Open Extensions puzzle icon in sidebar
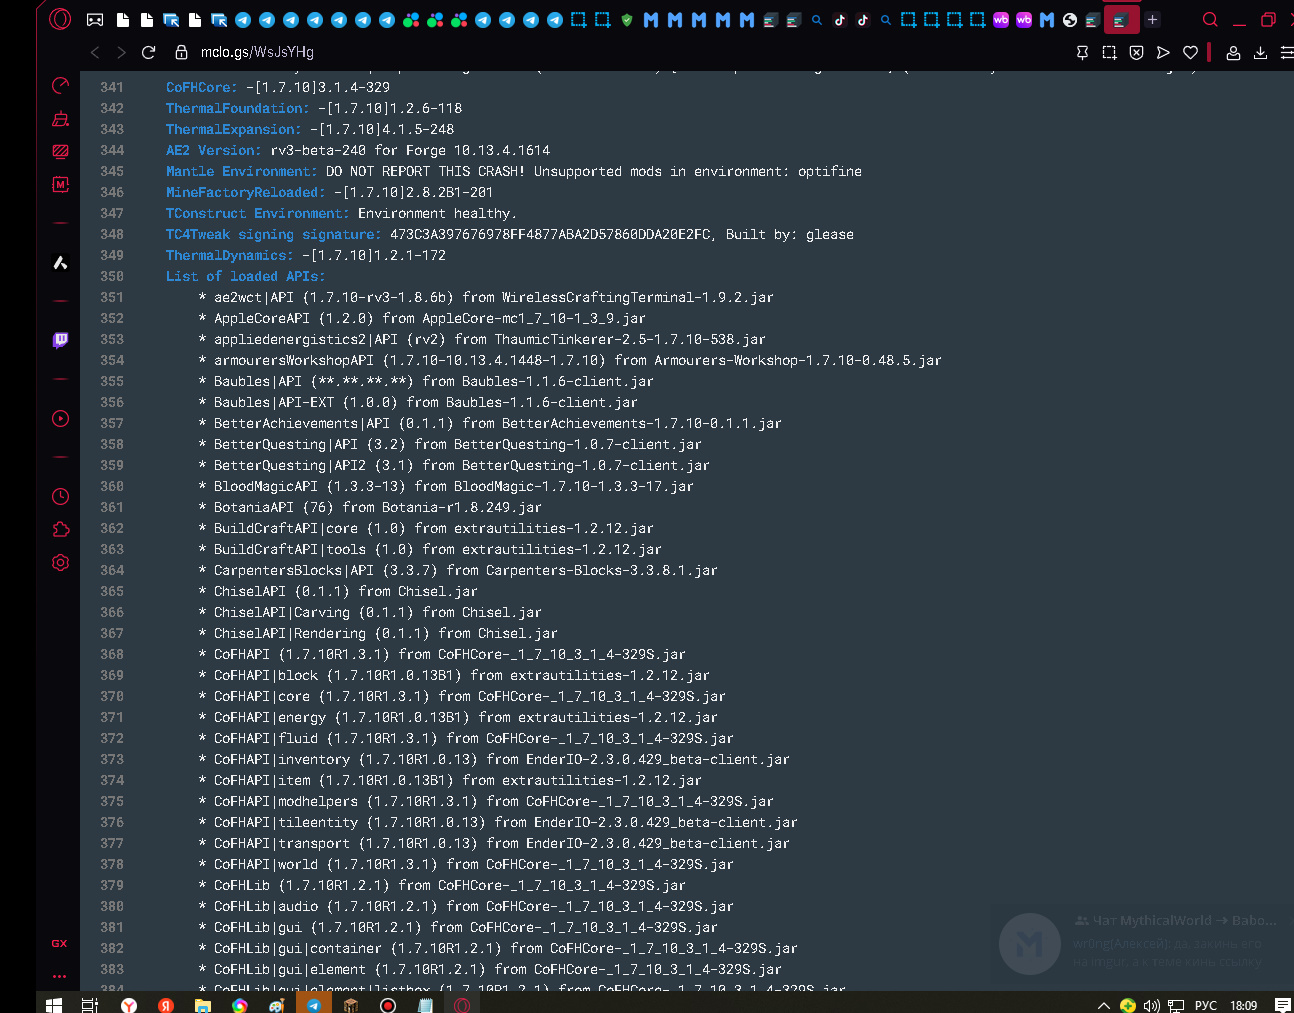The width and height of the screenshot is (1294, 1013). 60,529
